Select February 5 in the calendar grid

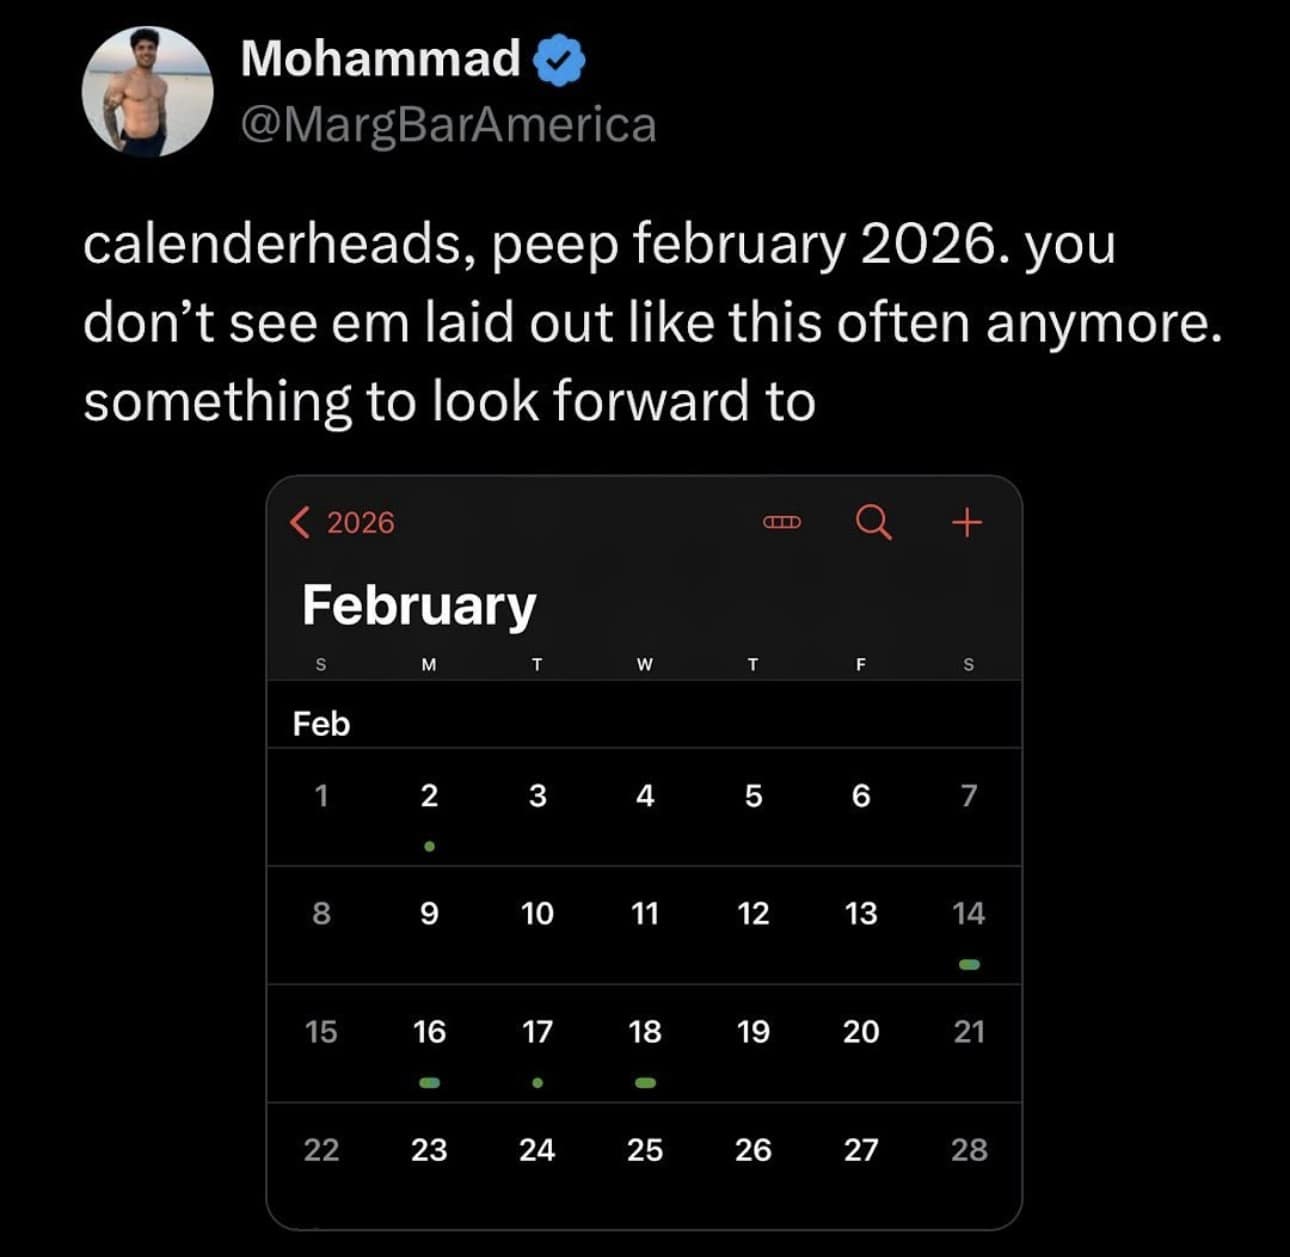(x=753, y=795)
